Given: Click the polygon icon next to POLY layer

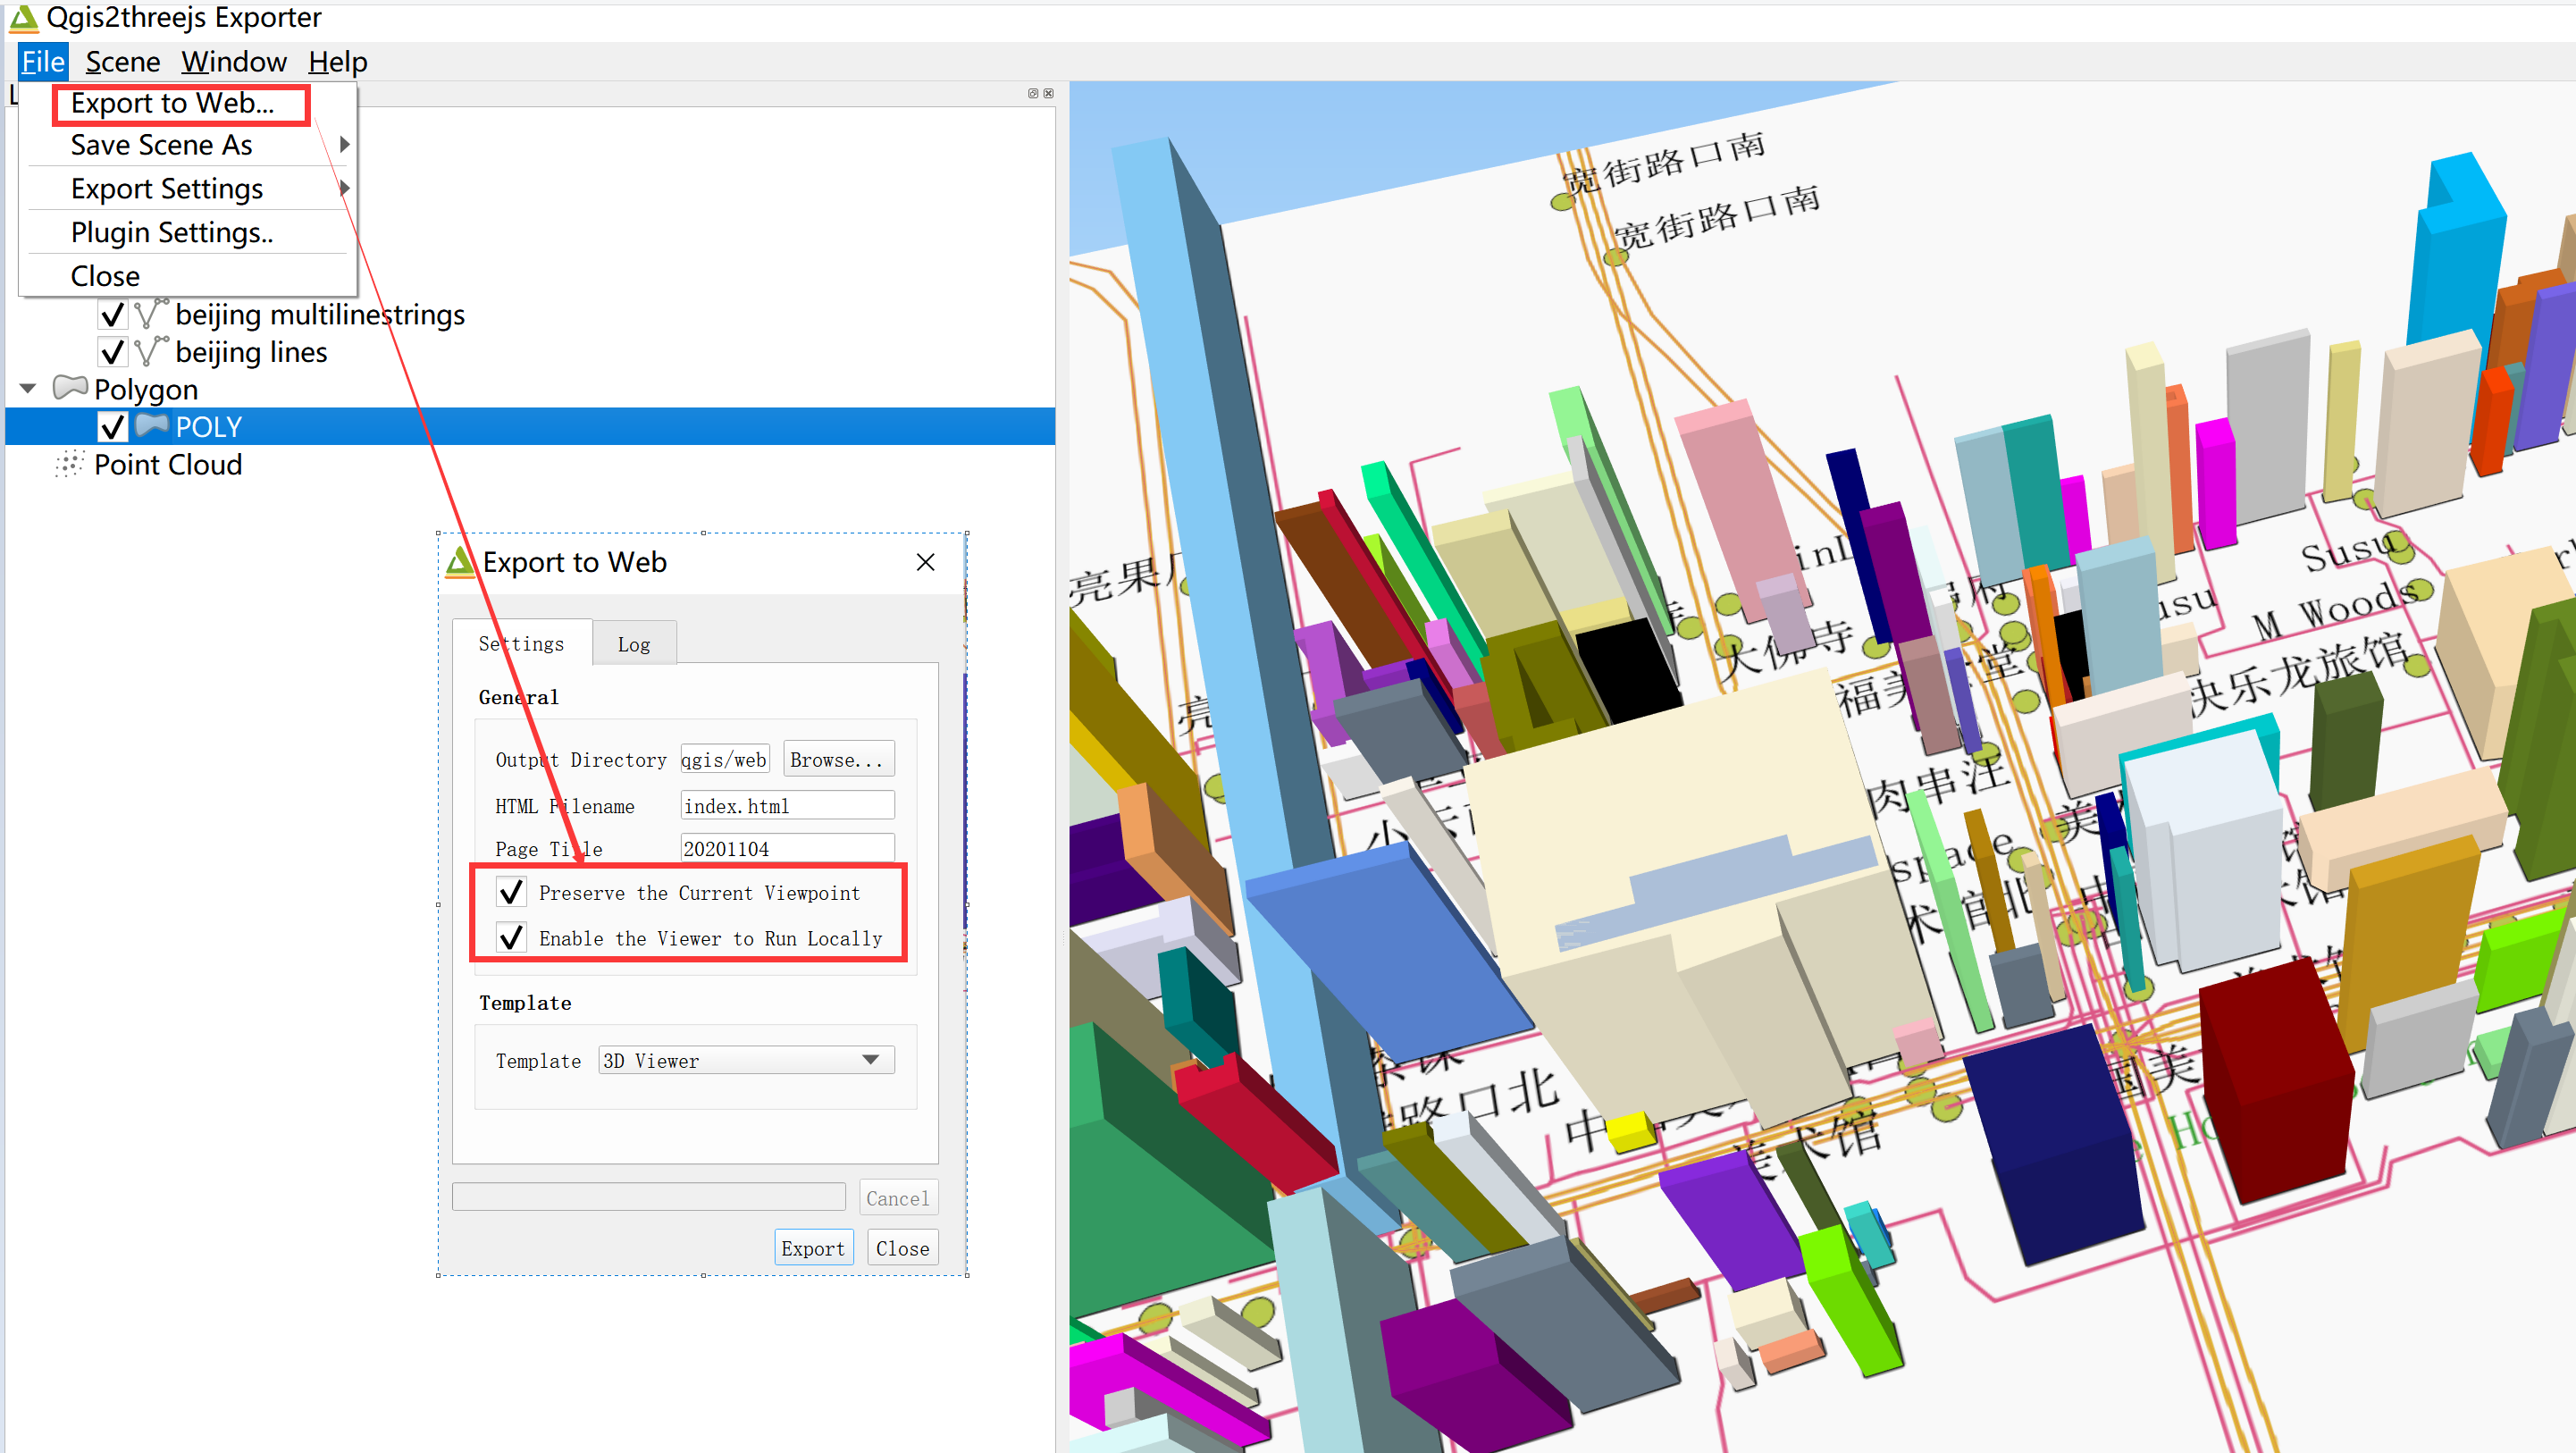Looking at the screenshot, I should (x=152, y=425).
